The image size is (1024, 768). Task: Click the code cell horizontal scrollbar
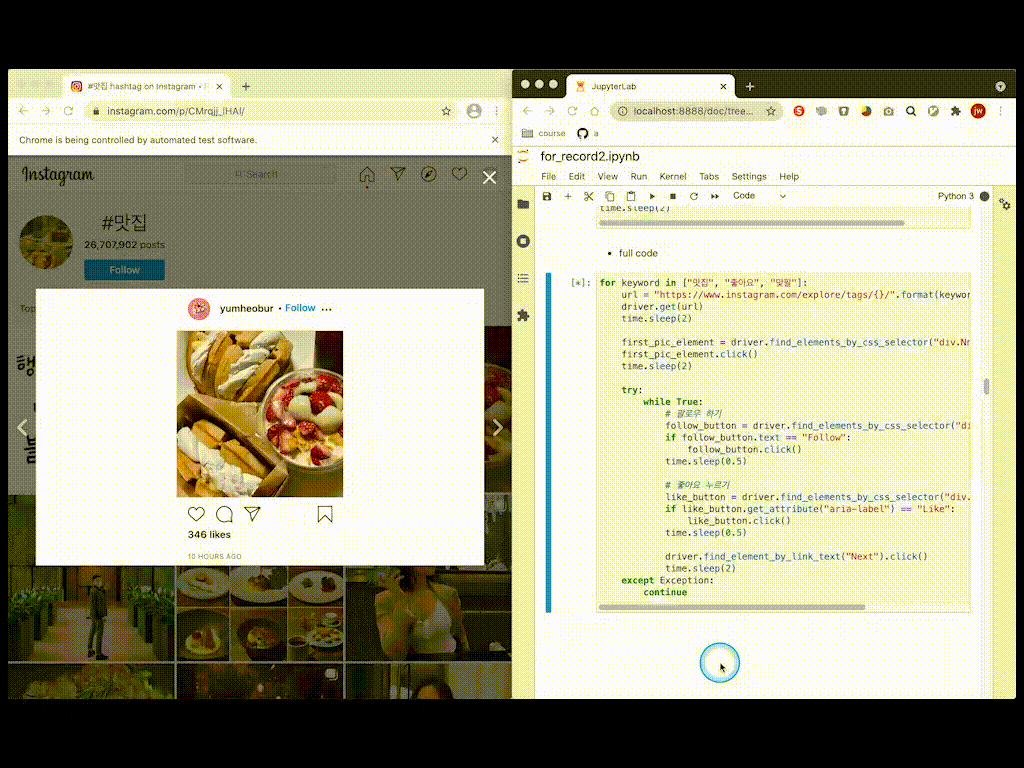[731, 607]
